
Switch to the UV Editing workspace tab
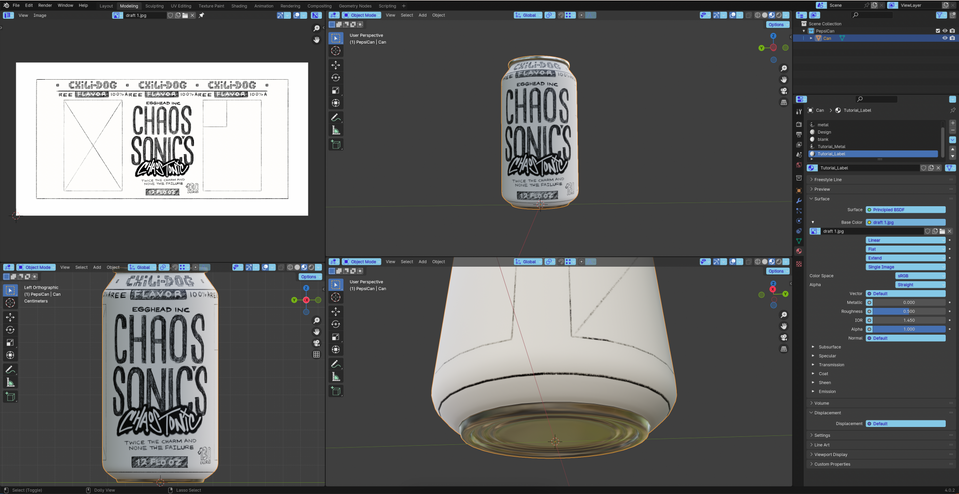180,6
